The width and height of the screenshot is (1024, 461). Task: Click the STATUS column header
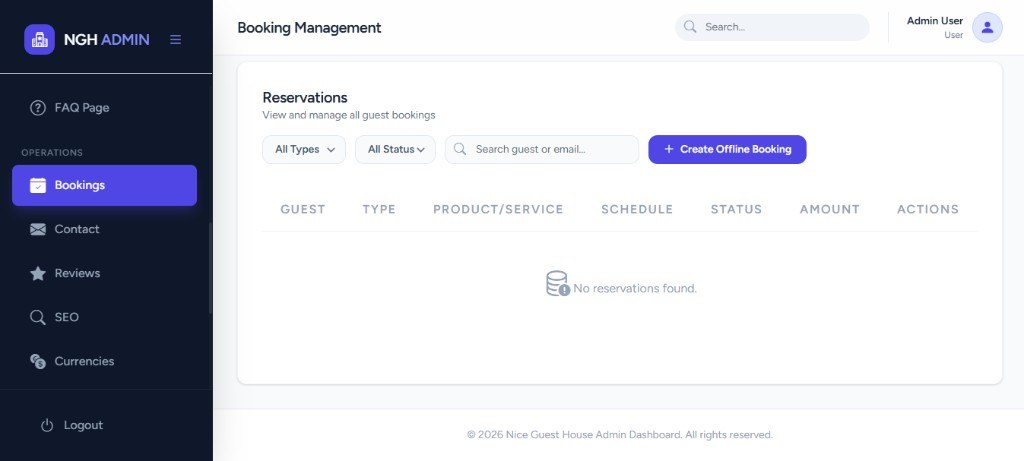(x=737, y=210)
